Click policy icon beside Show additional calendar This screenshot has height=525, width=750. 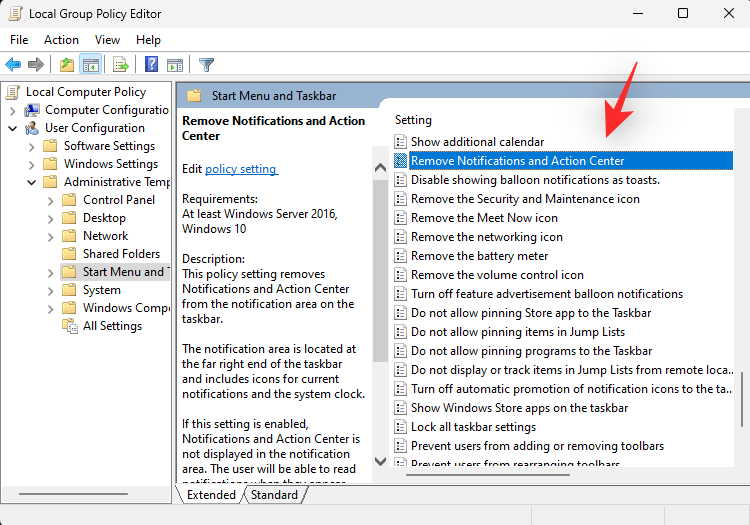point(400,142)
